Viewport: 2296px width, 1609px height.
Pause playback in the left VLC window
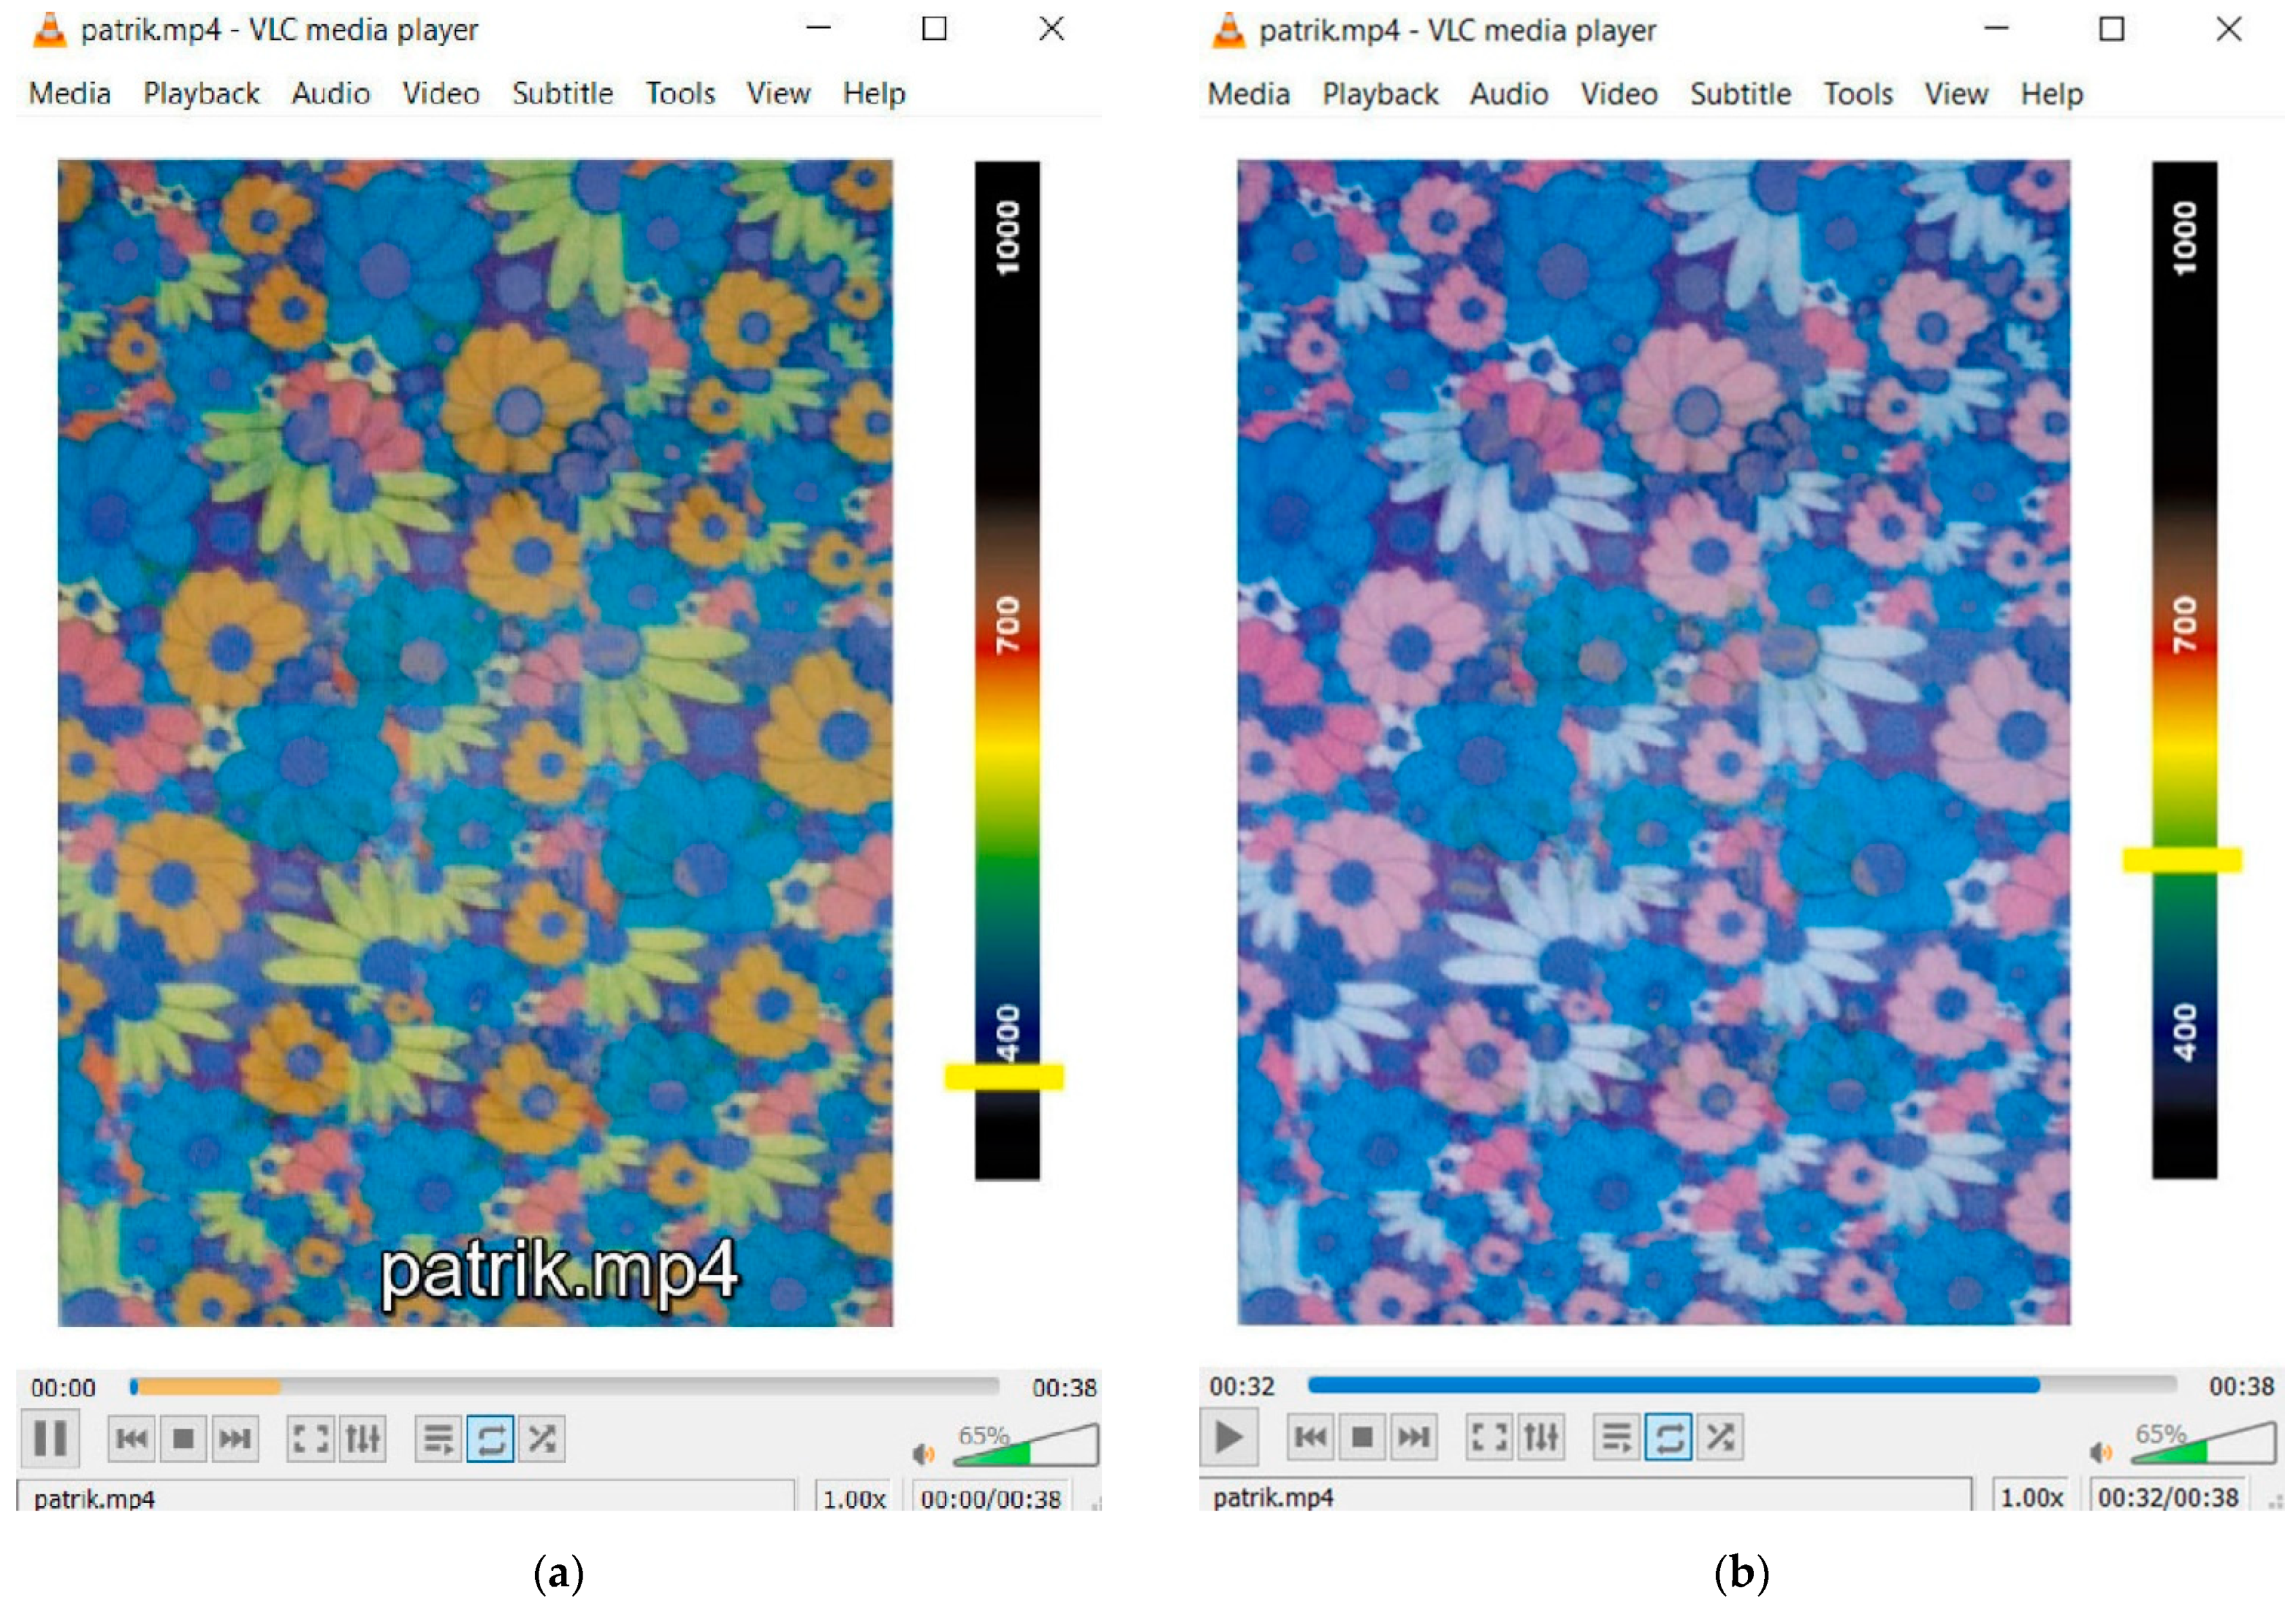49,1439
